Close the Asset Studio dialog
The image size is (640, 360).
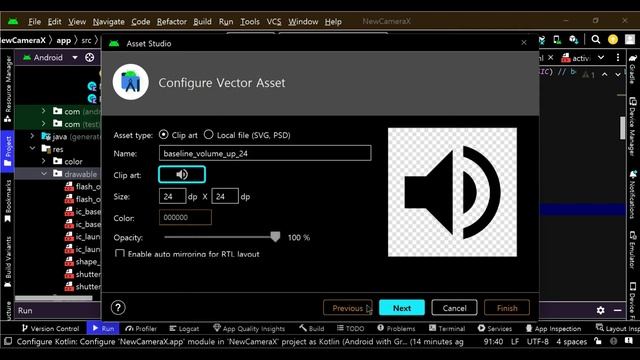(x=524, y=43)
